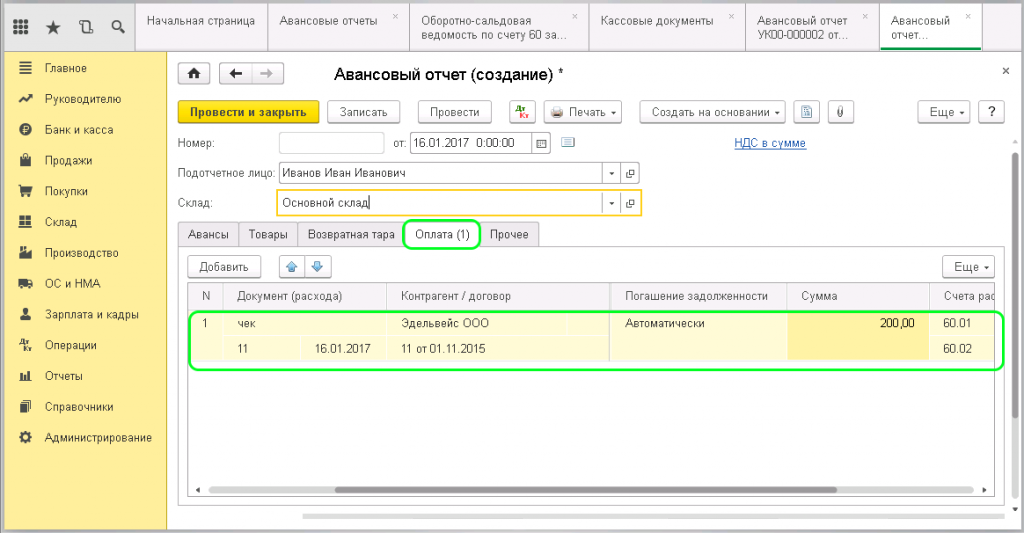Click the horizontal scrollbar under the table
The height and width of the screenshot is (533, 1024).
tap(590, 490)
